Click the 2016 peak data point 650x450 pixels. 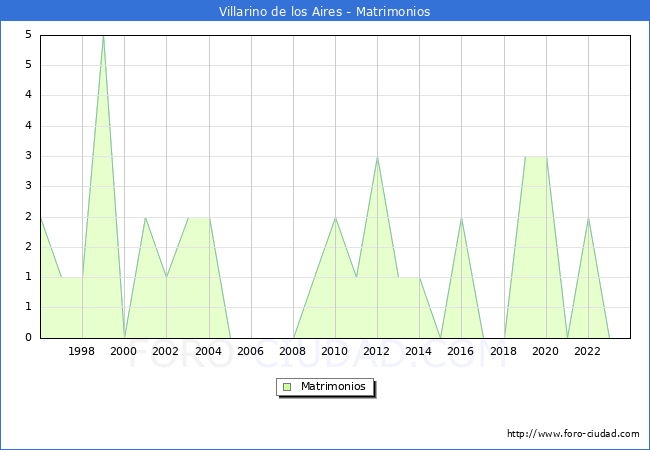coord(461,218)
